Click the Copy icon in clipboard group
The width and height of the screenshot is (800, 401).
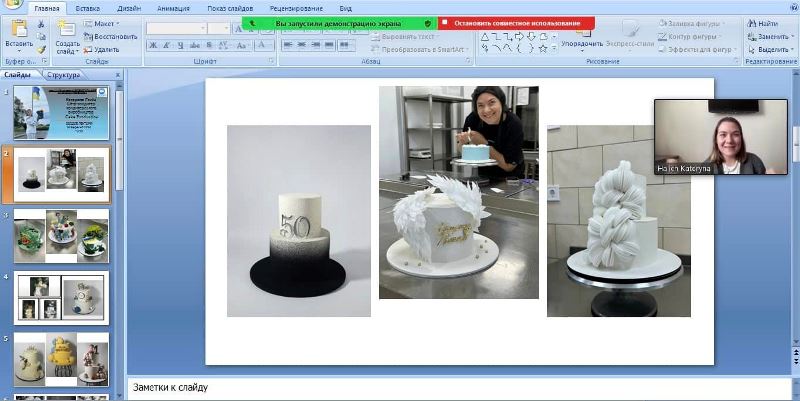coord(41,37)
